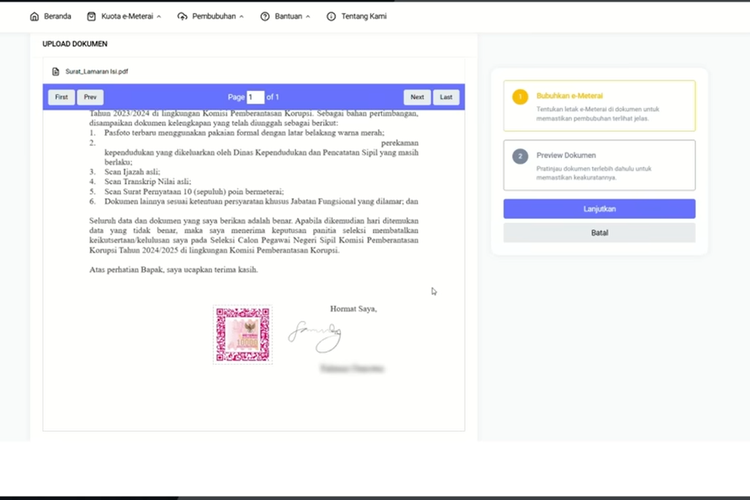Click the Pembubuhan upload cloud icon
750x500 pixels.
pos(182,16)
